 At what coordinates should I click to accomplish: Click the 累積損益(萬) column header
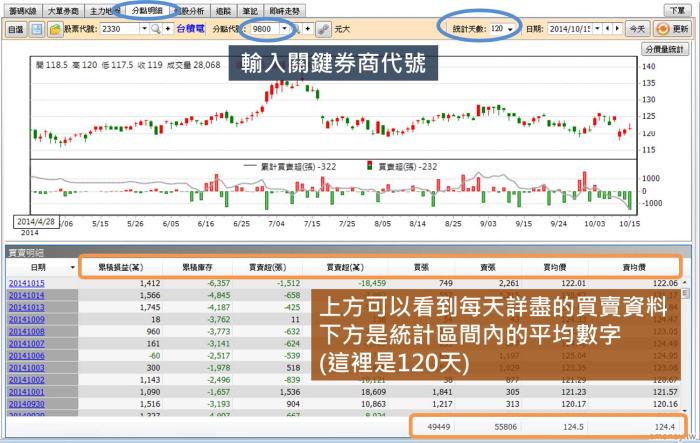click(121, 267)
